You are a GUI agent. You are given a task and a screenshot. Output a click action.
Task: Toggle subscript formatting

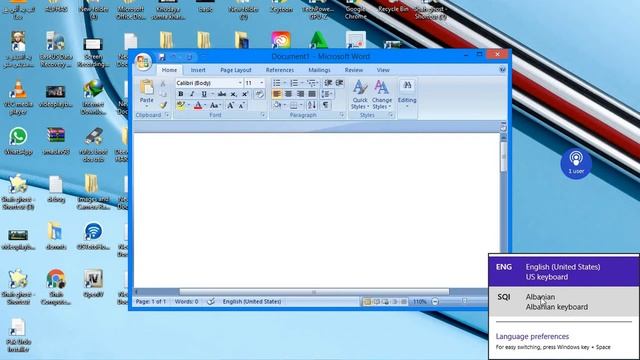pyautogui.click(x=233, y=94)
